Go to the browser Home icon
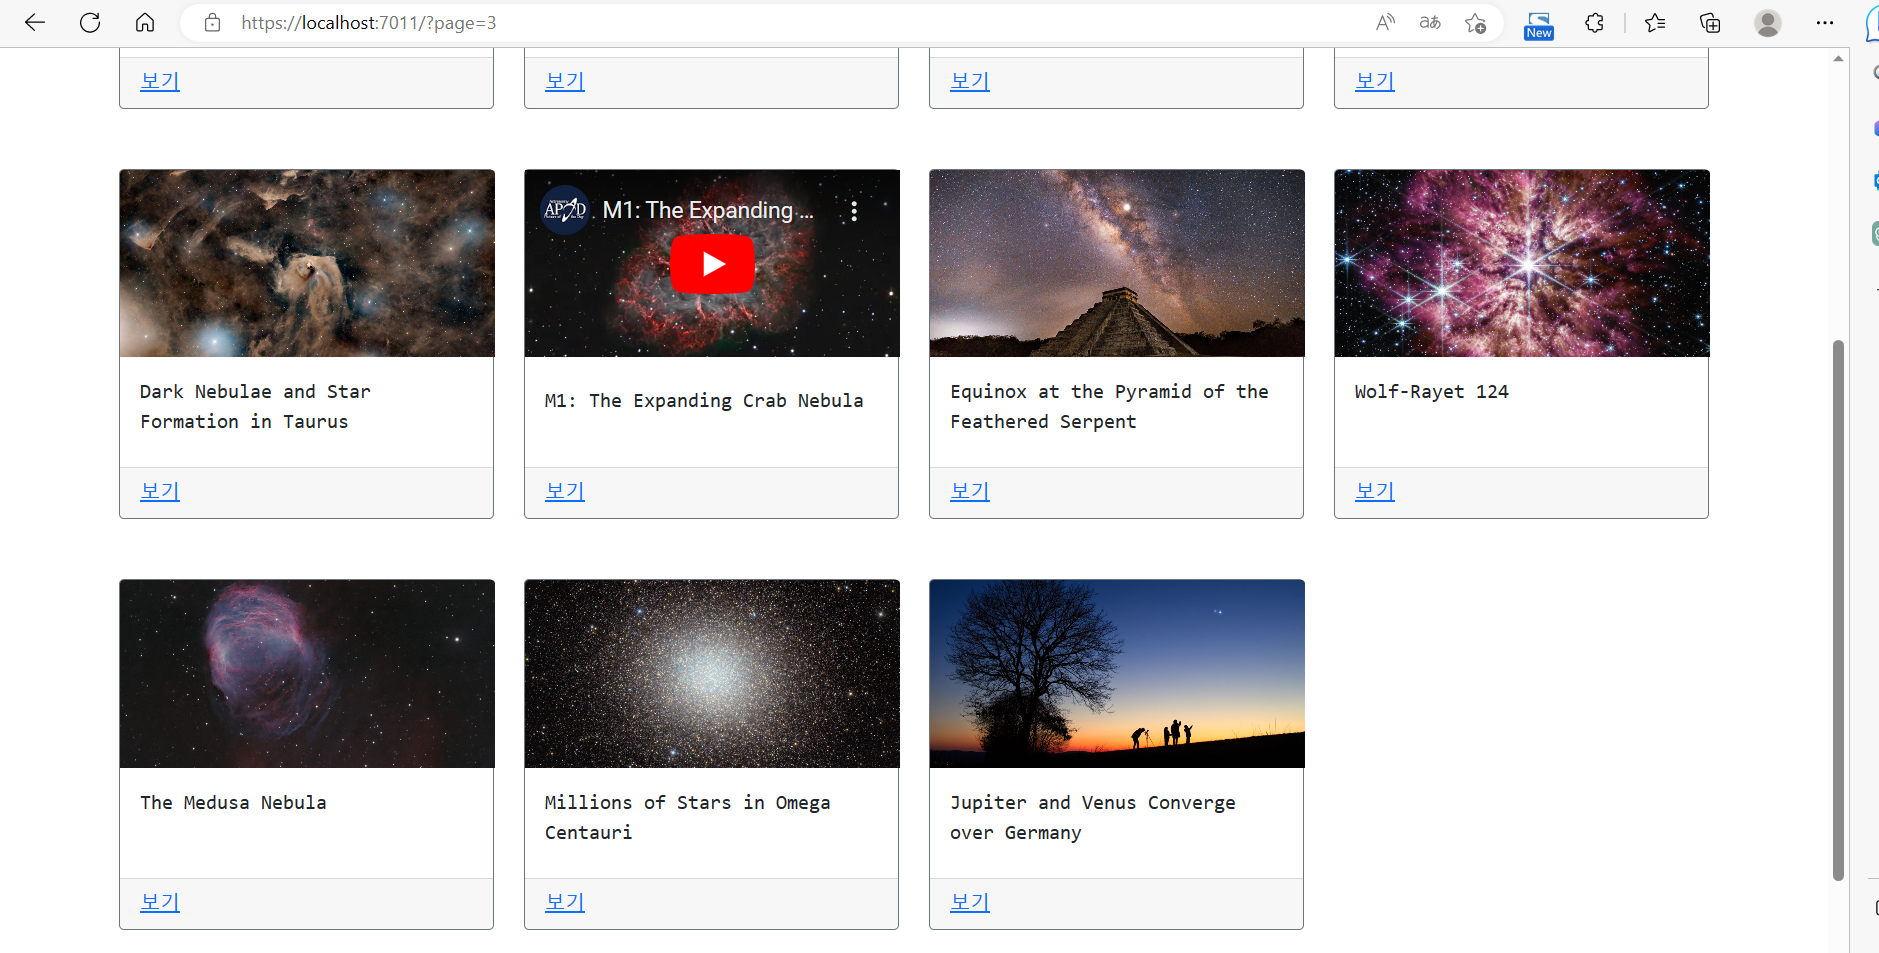The width and height of the screenshot is (1879, 953). tap(145, 22)
